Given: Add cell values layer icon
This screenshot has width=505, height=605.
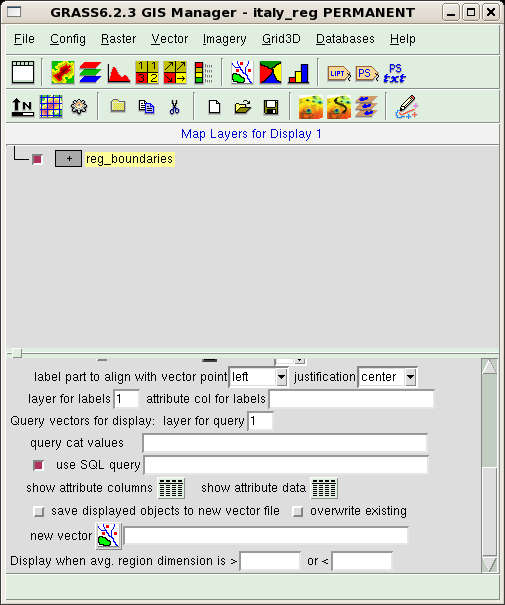Looking at the screenshot, I should pos(147,72).
